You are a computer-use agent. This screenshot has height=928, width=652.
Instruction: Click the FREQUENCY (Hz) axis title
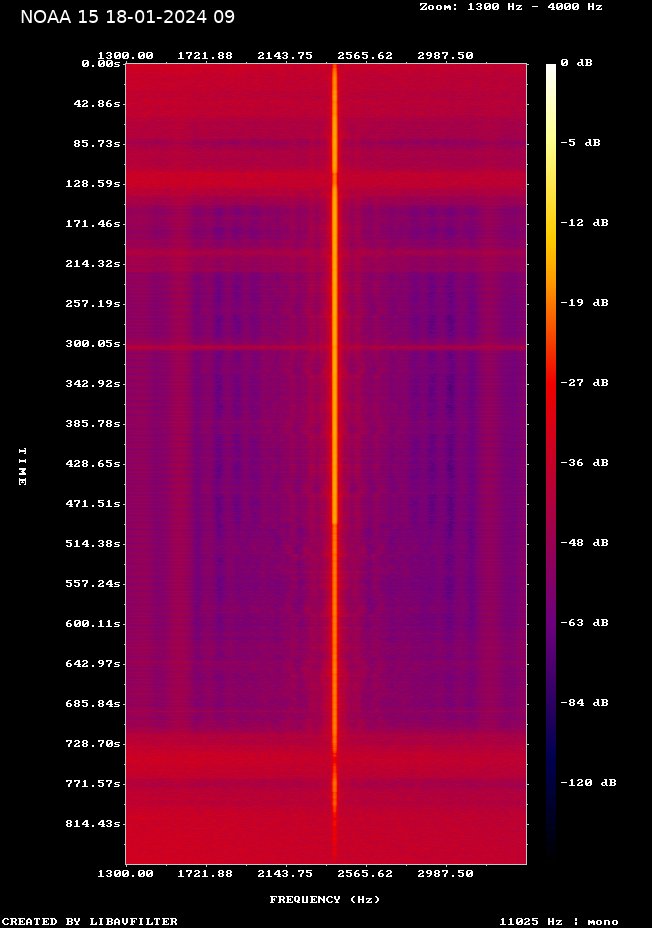[325, 900]
